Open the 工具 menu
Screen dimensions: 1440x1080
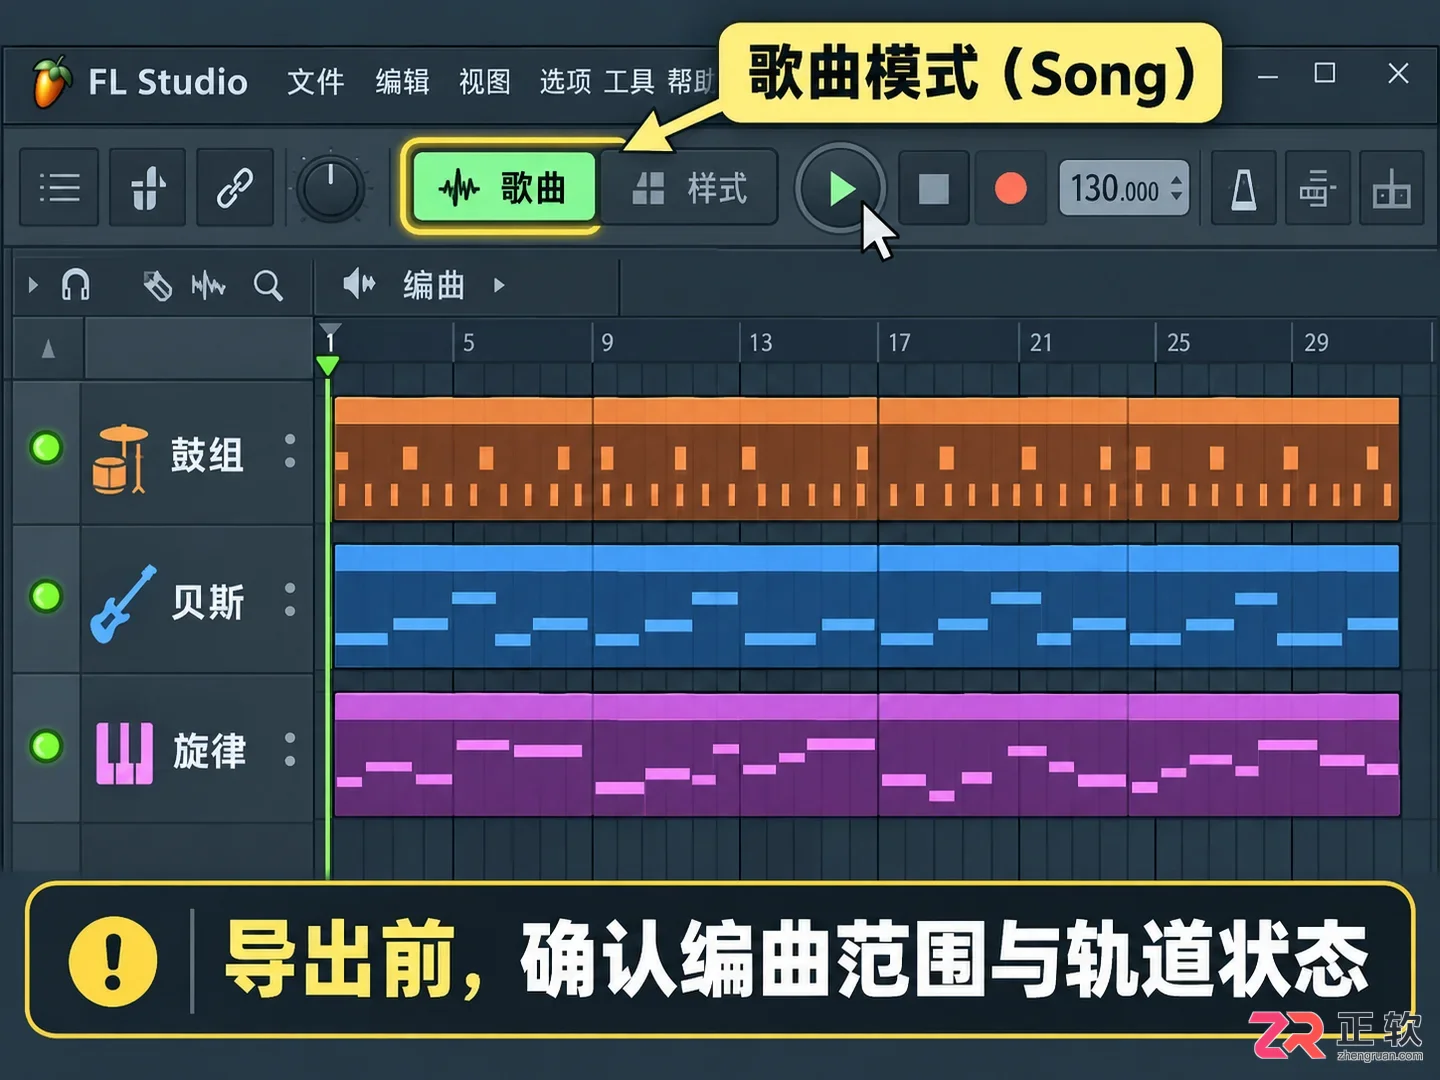629,81
